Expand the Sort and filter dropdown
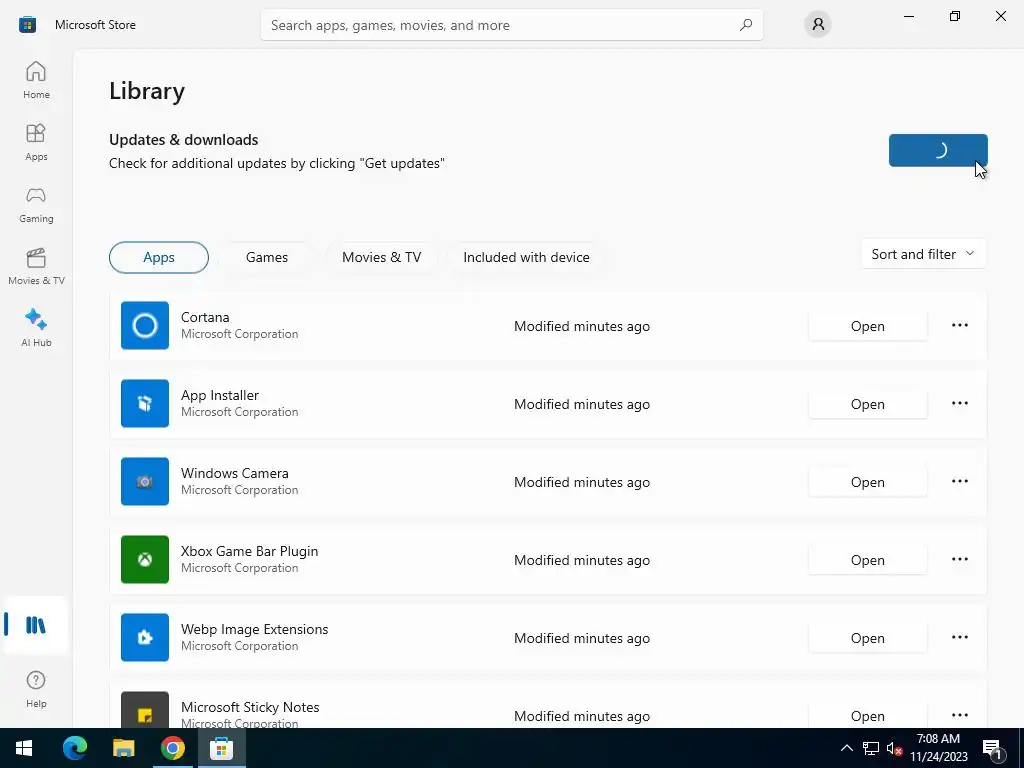The height and width of the screenshot is (768, 1024). coord(923,254)
